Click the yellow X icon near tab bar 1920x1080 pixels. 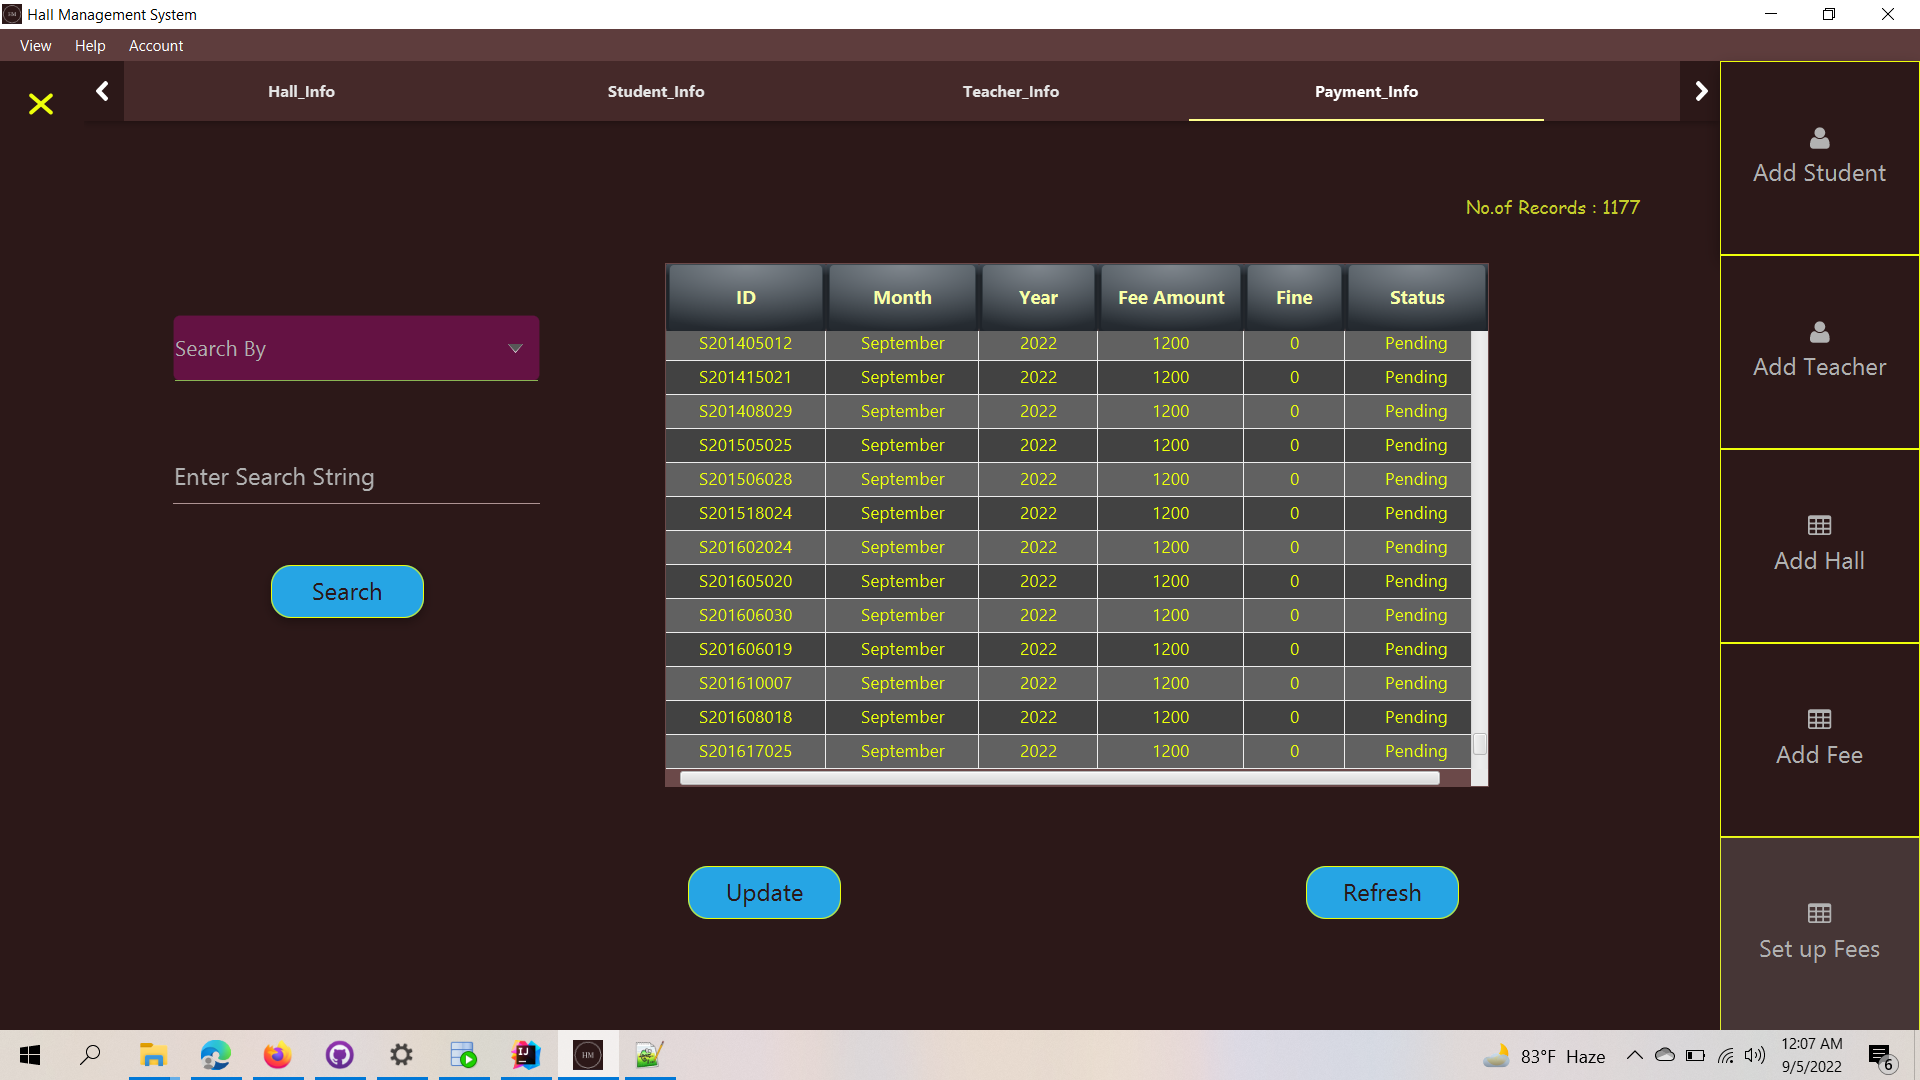click(x=40, y=104)
